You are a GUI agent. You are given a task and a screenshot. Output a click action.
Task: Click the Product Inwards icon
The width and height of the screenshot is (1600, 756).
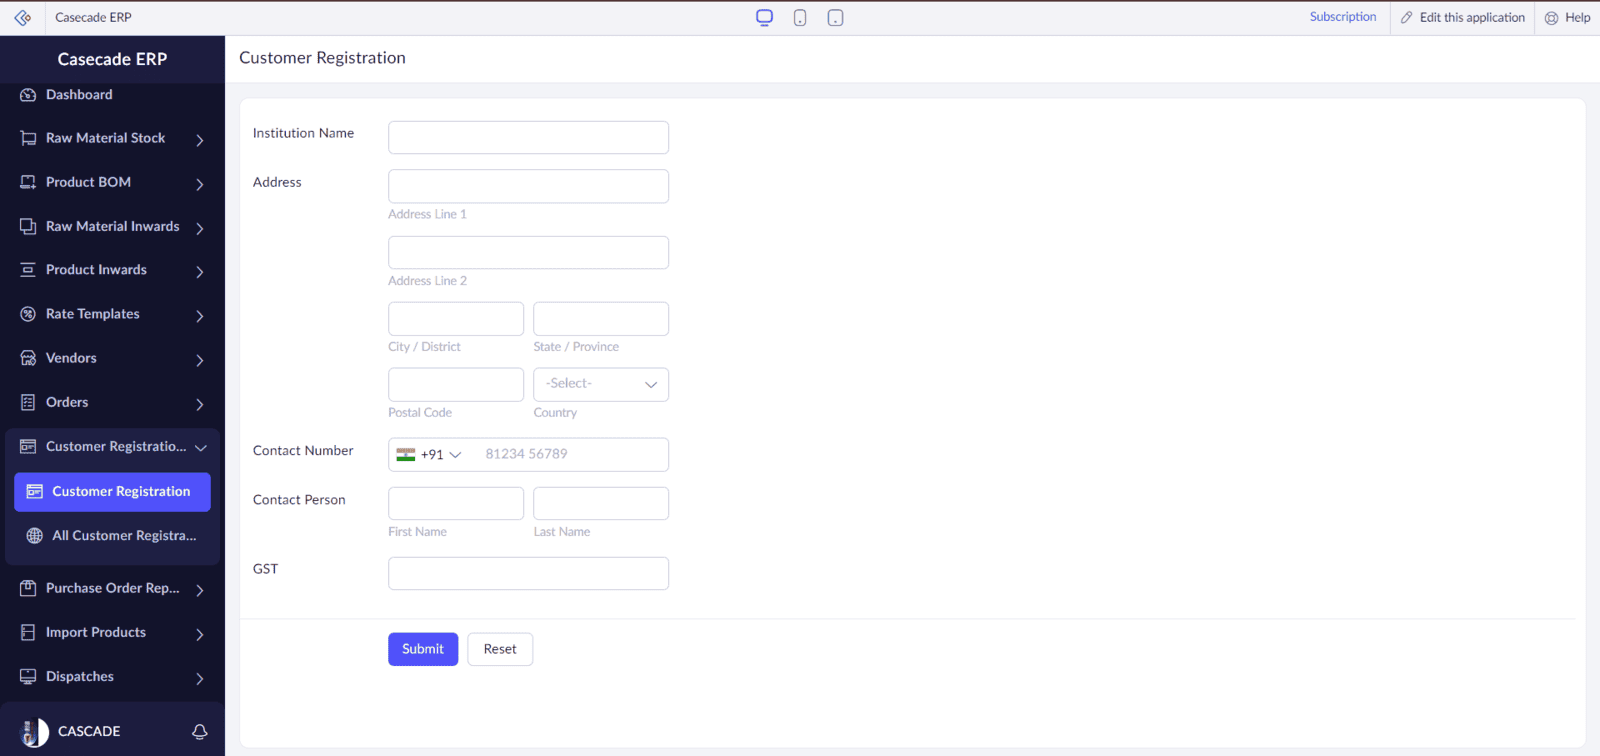coord(28,270)
